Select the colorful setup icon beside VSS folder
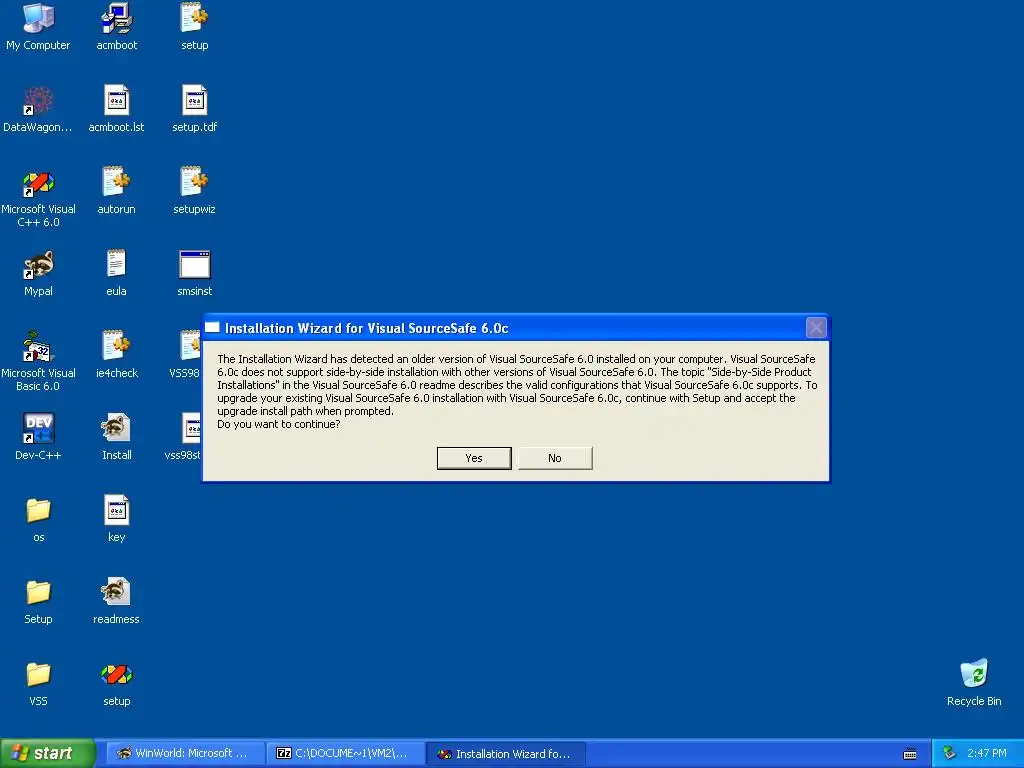Image resolution: width=1024 pixels, height=768 pixels. tap(116, 683)
